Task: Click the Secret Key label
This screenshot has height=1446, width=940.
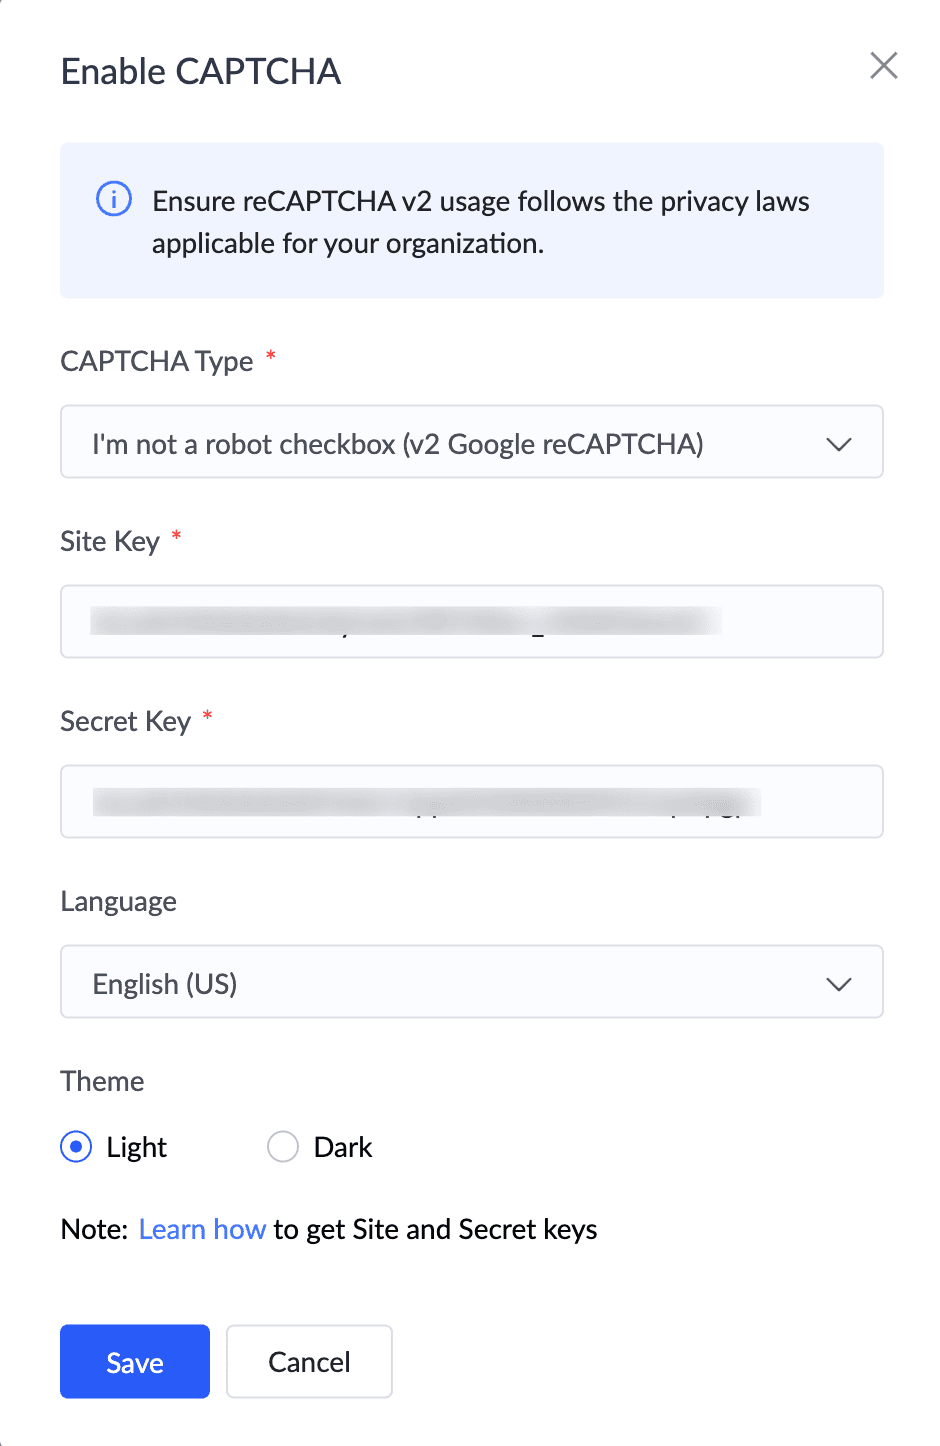Action: 125,721
